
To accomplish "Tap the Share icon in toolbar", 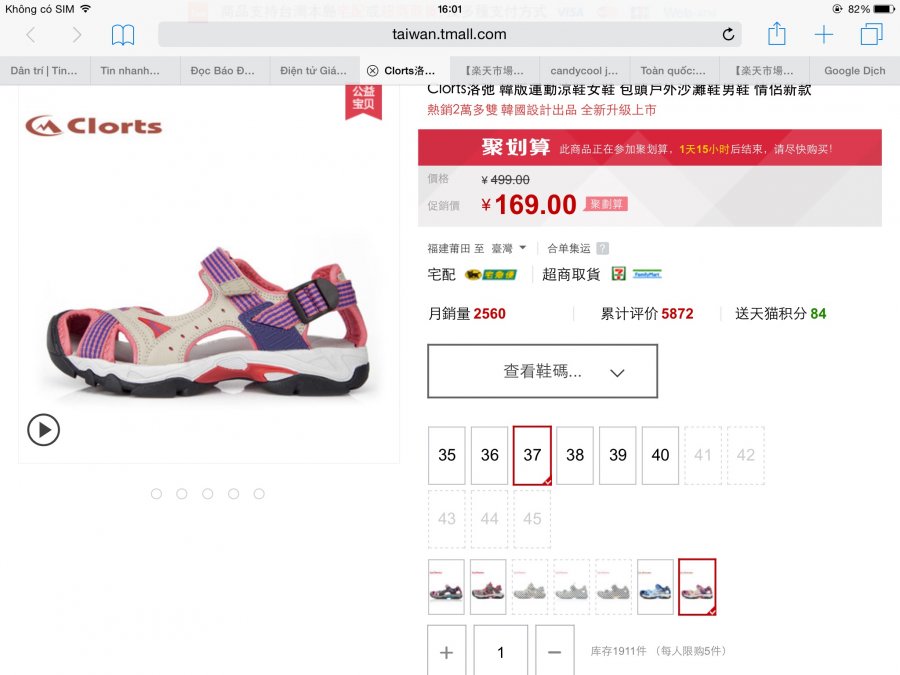I will (x=777, y=33).
